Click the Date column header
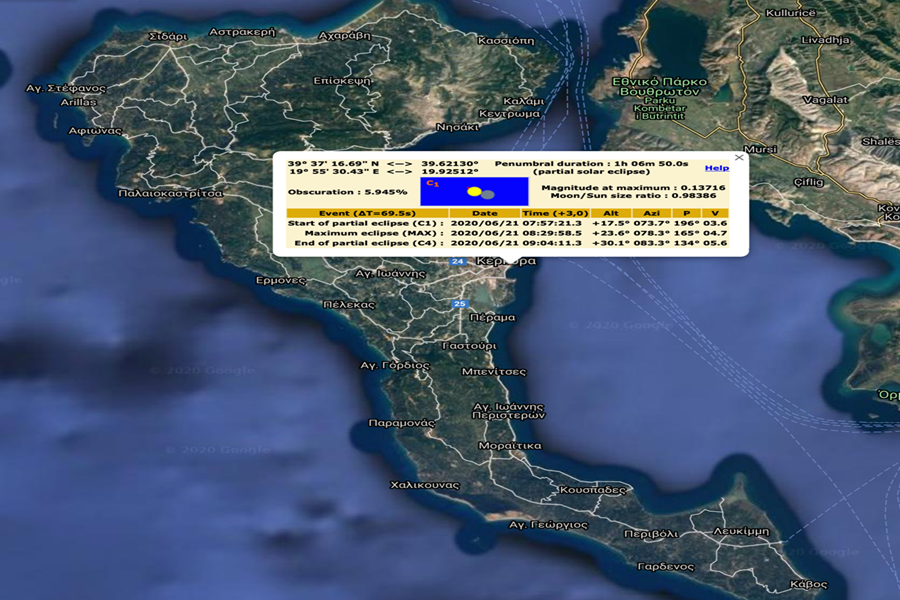This screenshot has height=600, width=900. (484, 213)
